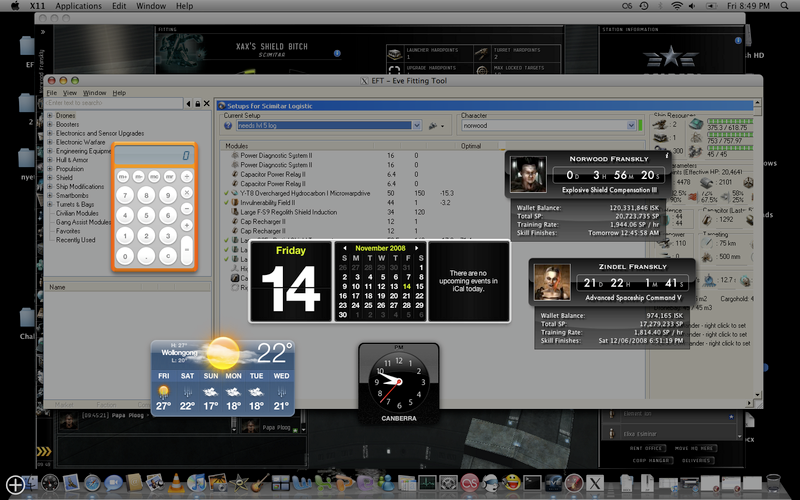
Task: Launch Safari compass icon in dock
Action: coord(92,482)
